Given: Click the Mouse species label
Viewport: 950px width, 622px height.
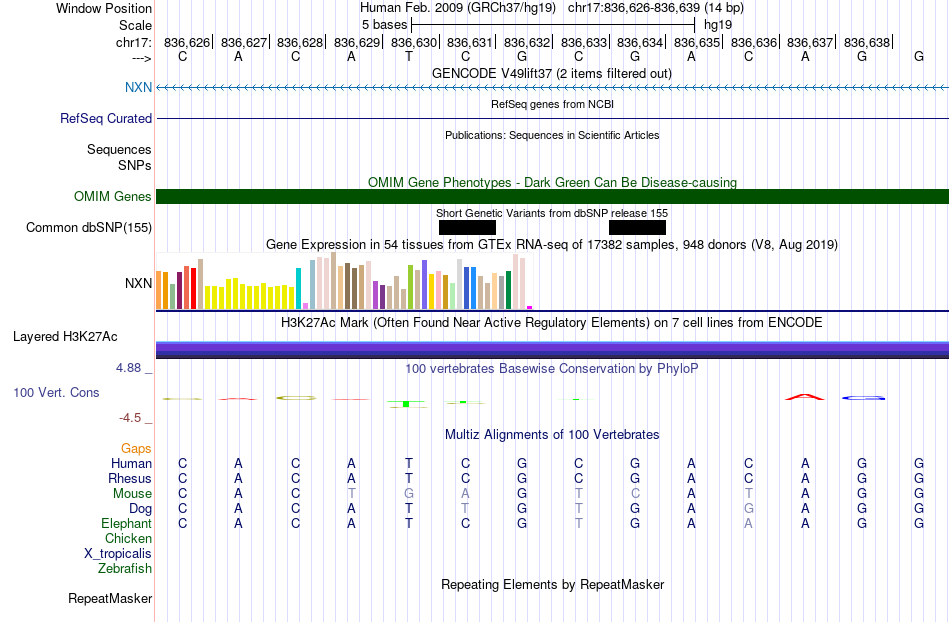Looking at the screenshot, I should (x=133, y=494).
